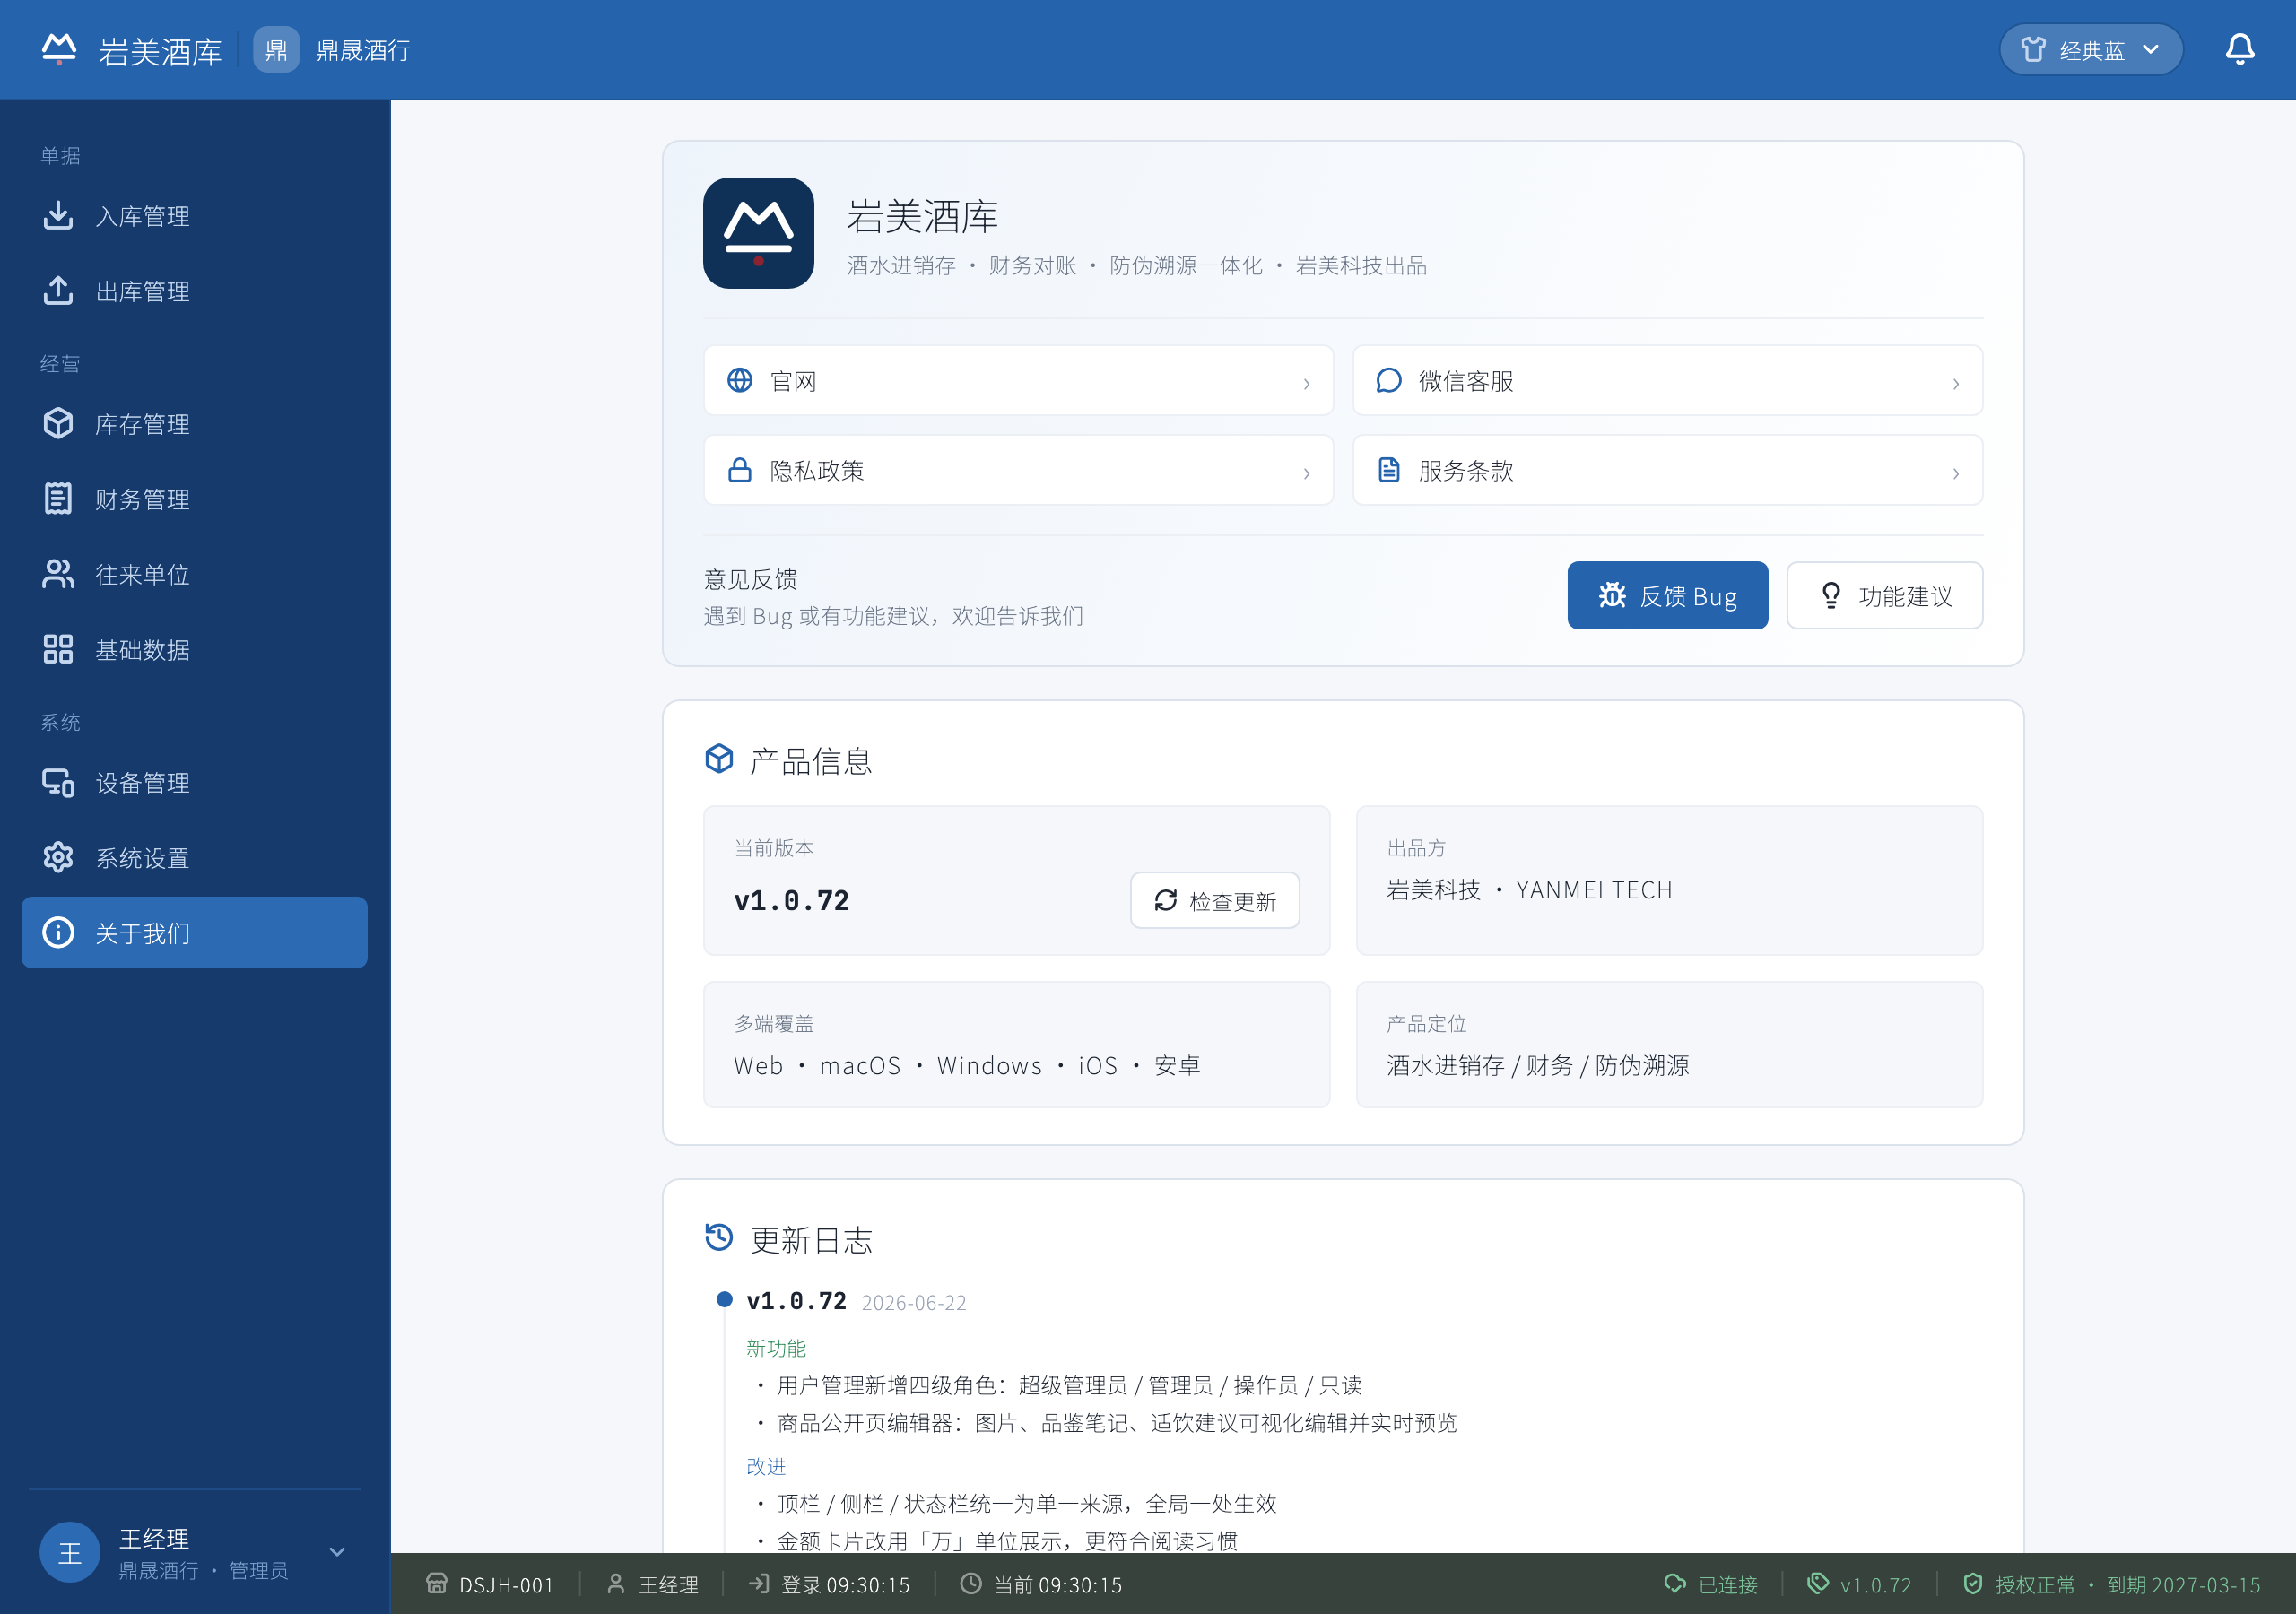
Task: Click the 授权正常 shield icon
Action: tap(1972, 1584)
